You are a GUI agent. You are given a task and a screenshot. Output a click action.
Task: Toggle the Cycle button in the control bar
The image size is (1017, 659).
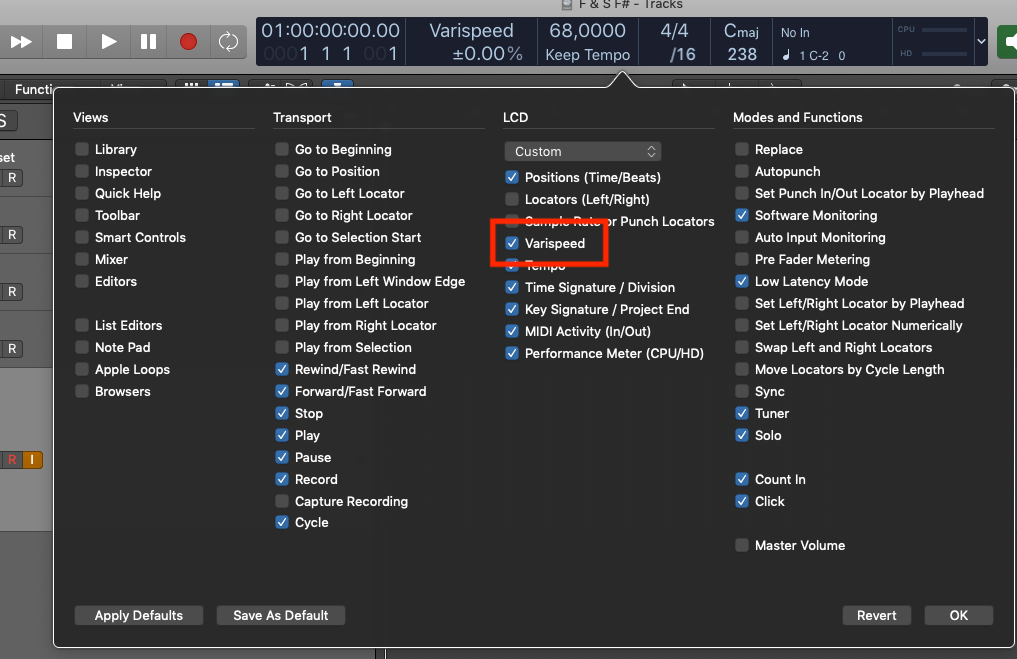click(228, 42)
